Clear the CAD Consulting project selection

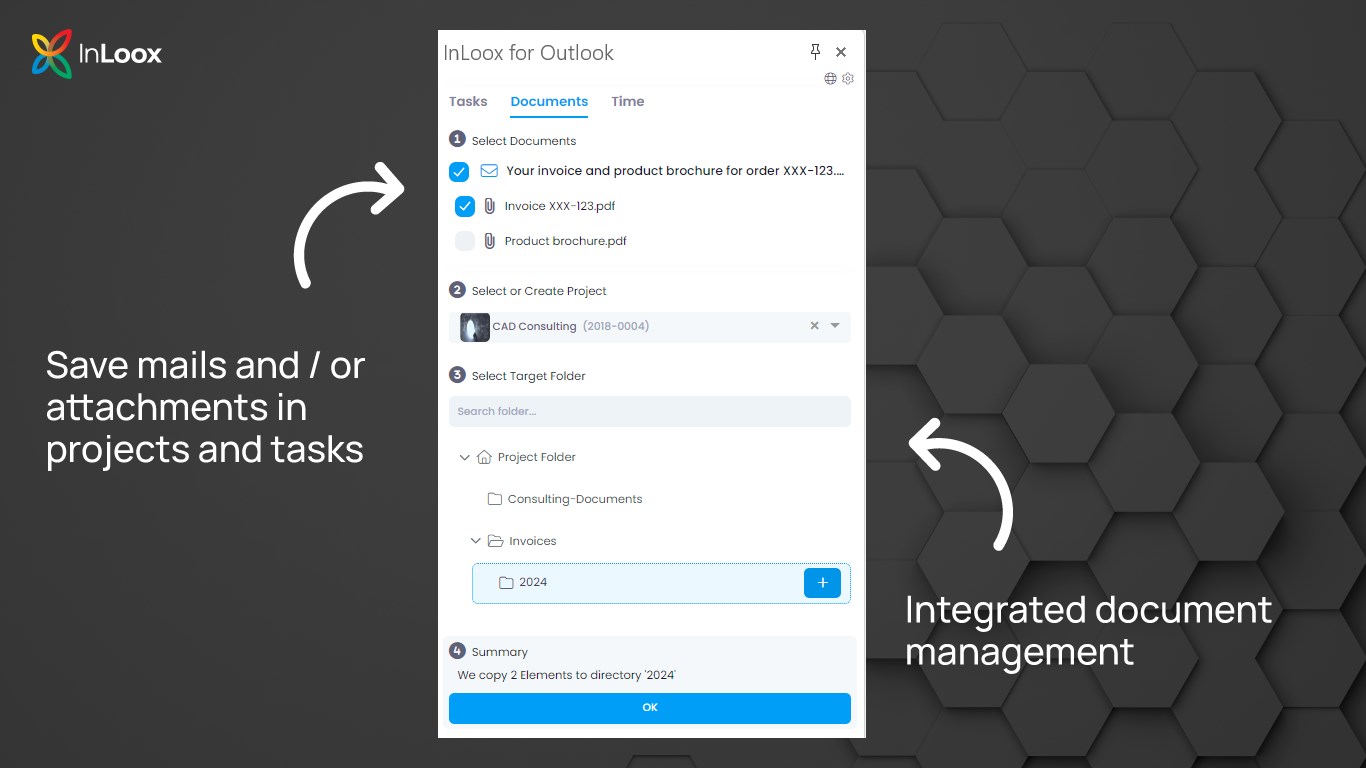tap(814, 326)
